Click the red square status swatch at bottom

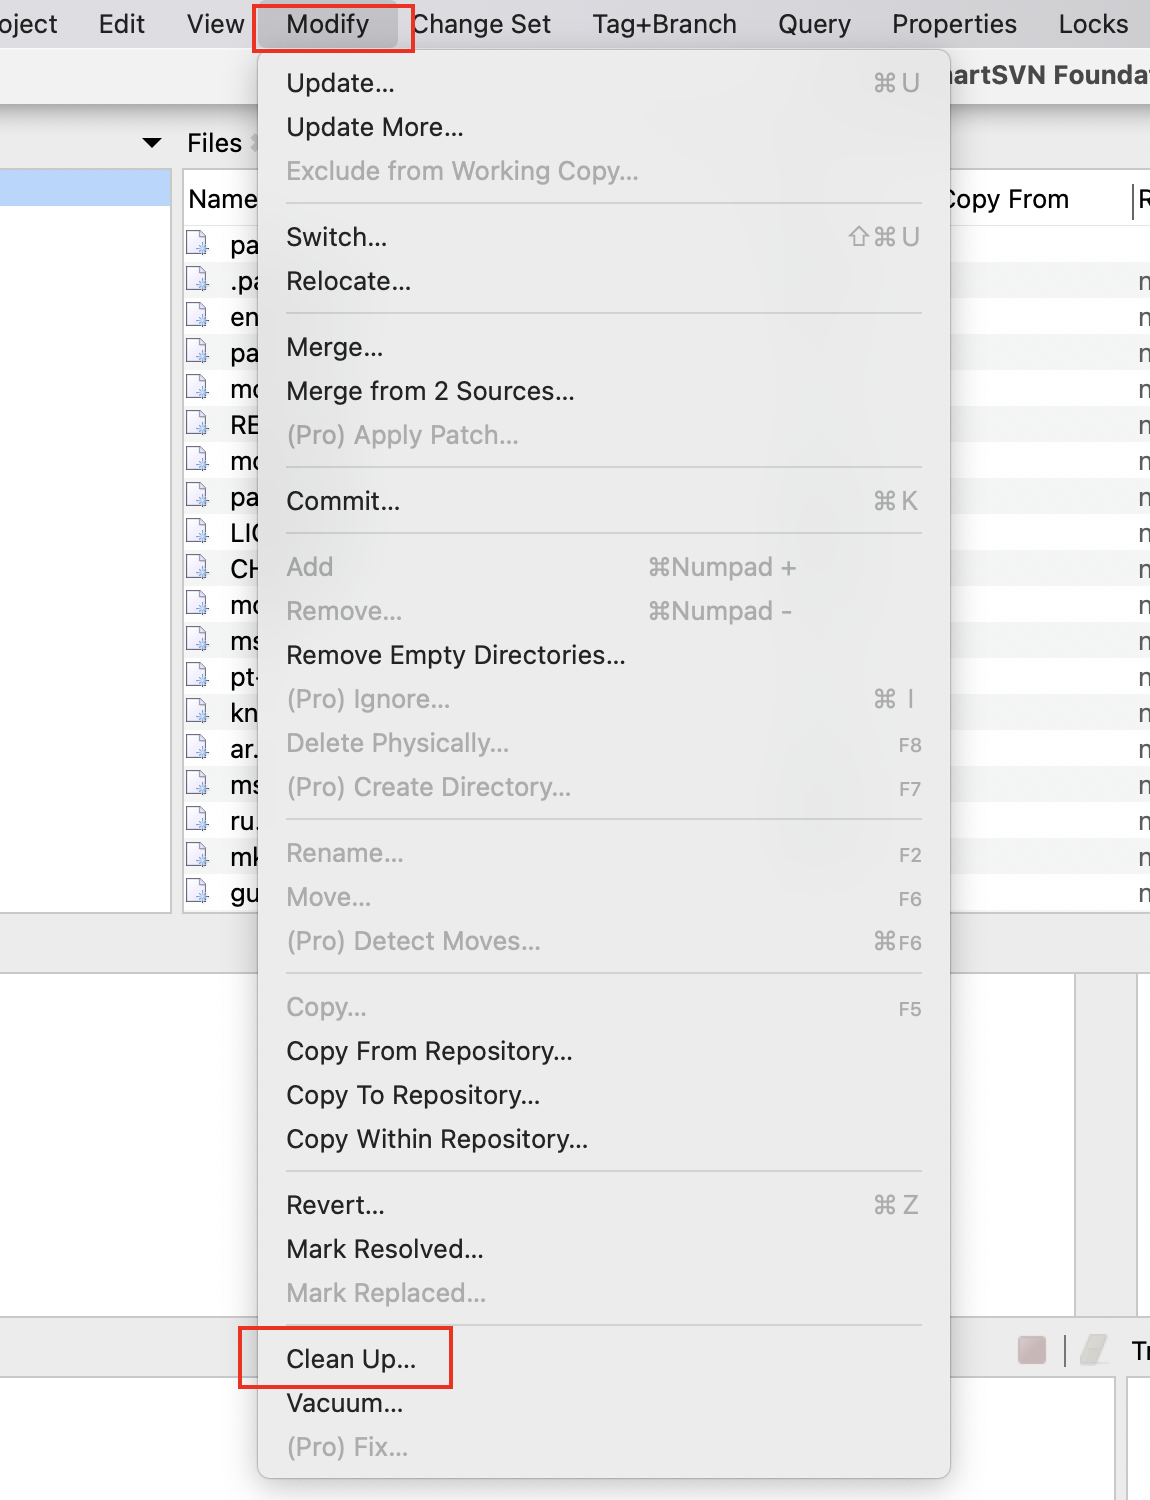pos(1030,1349)
